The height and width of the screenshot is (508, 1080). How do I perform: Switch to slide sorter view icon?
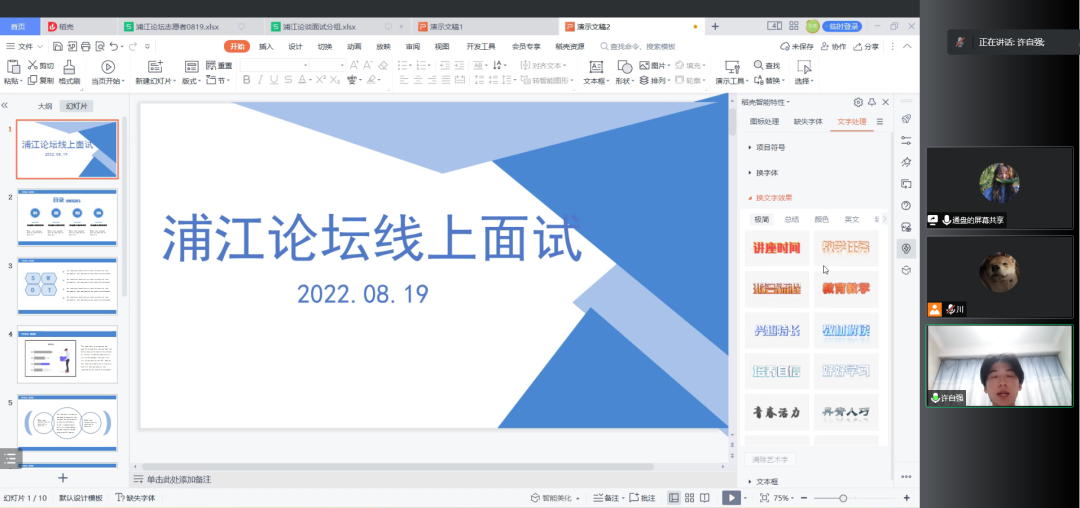689,498
